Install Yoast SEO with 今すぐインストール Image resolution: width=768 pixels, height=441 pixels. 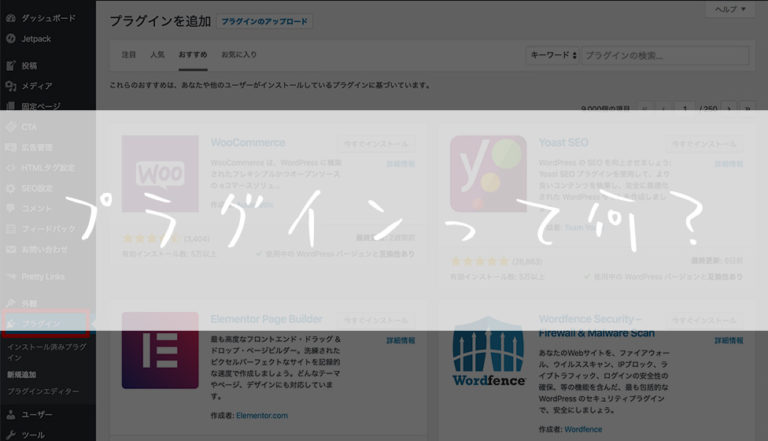point(704,144)
